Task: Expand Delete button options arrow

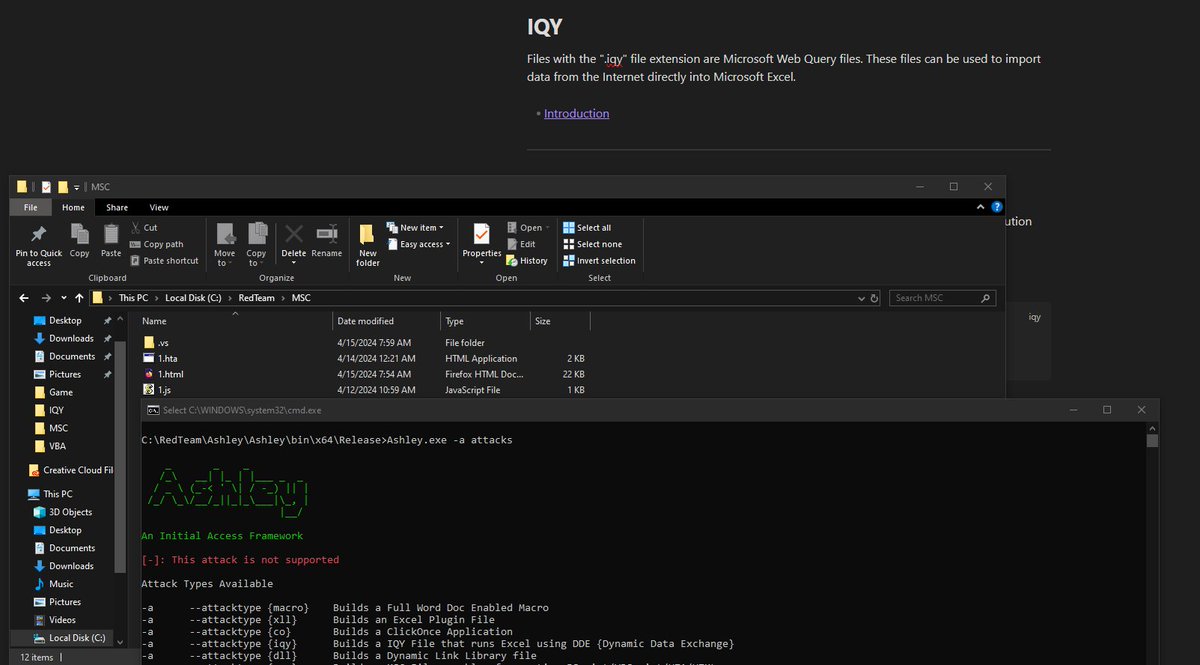Action: (294, 263)
